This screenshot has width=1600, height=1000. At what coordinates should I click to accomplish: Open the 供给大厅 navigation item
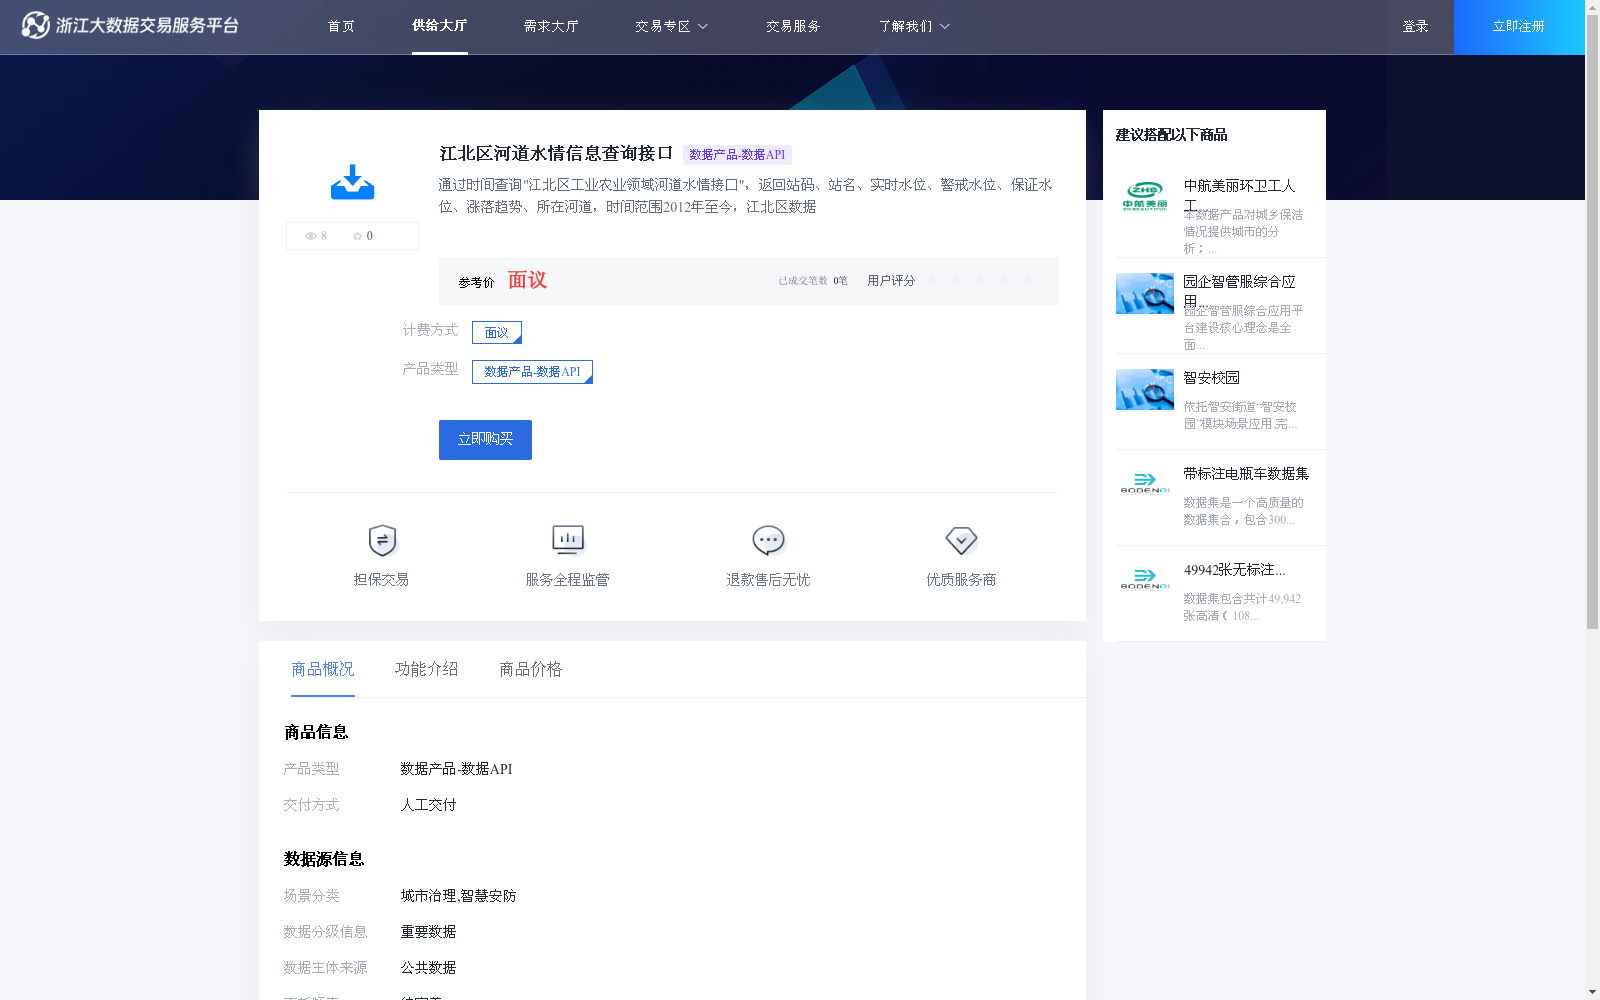click(x=440, y=26)
